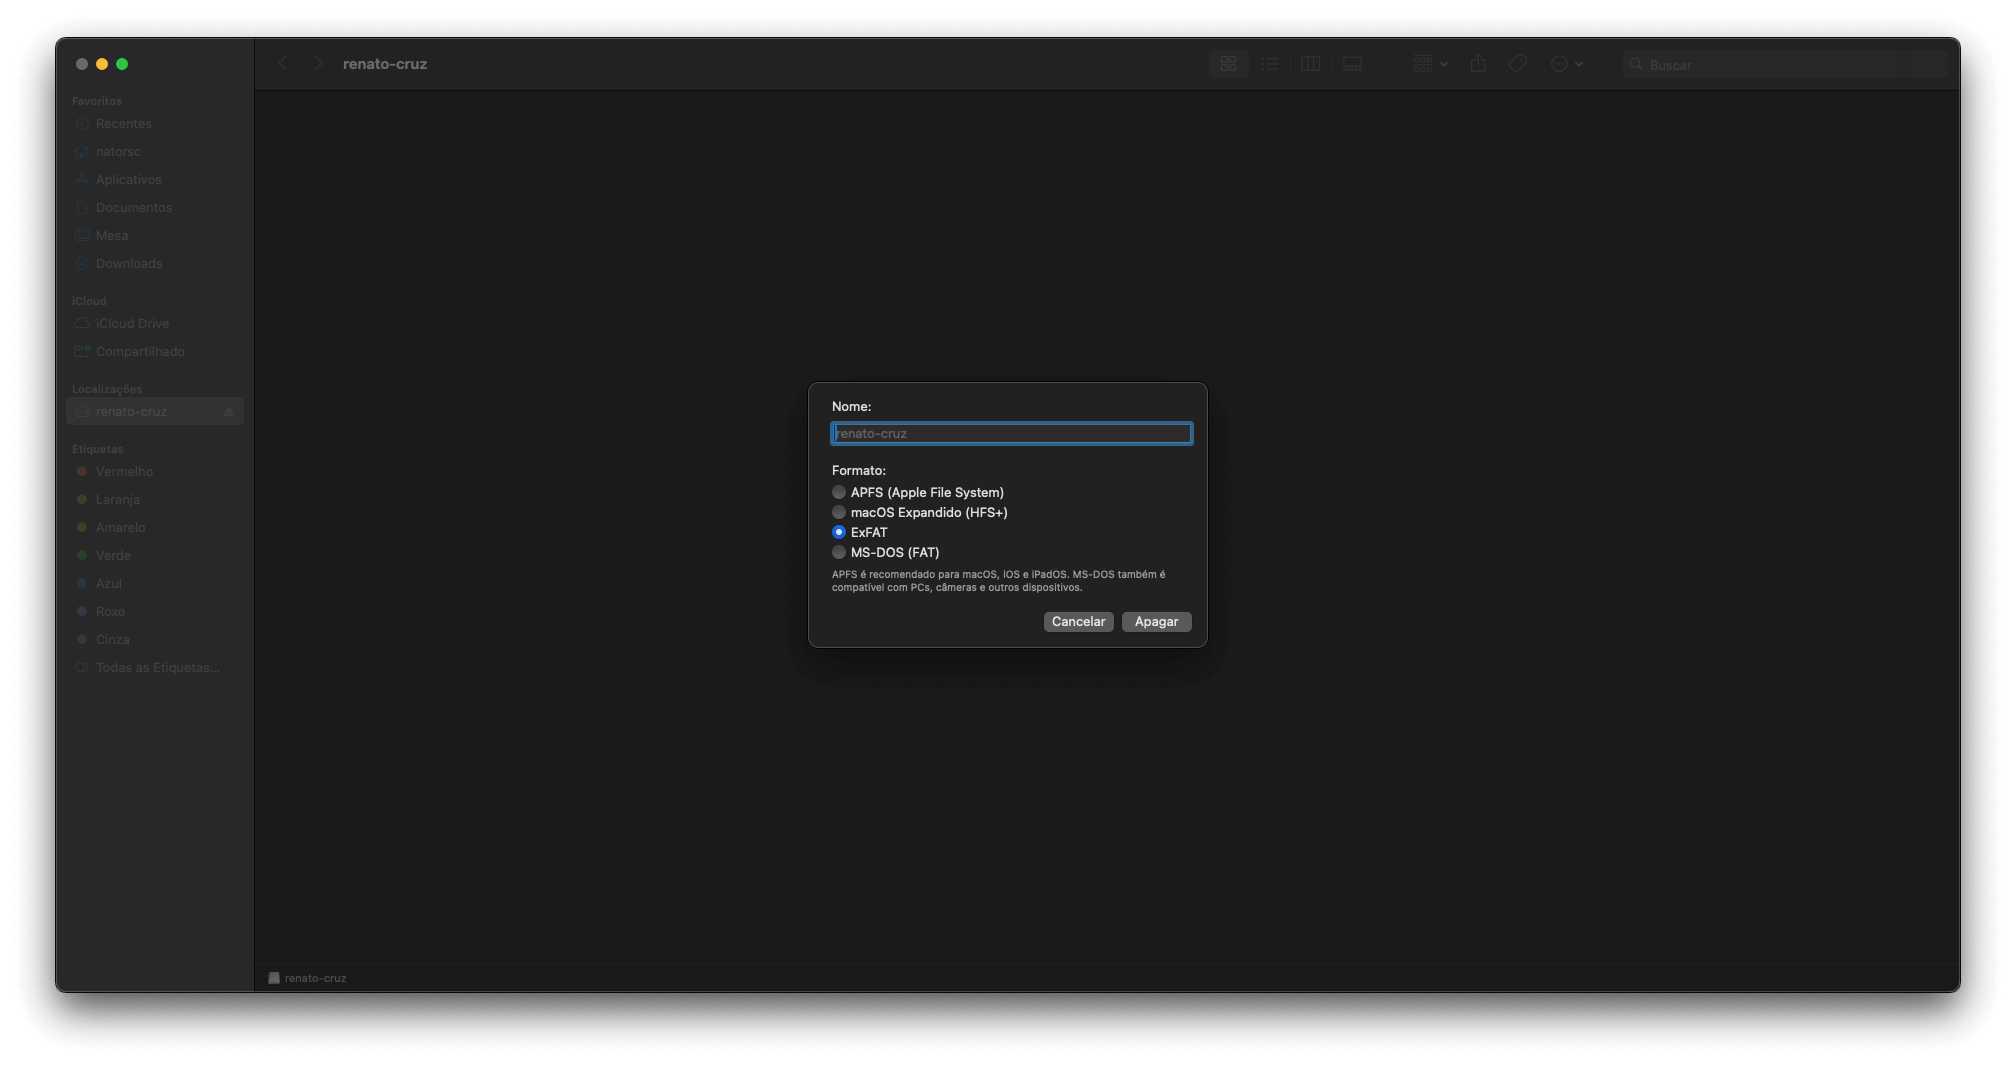Select renato-cruz volume in sidebar
Screen dimensions: 2016x1066
click(155, 412)
